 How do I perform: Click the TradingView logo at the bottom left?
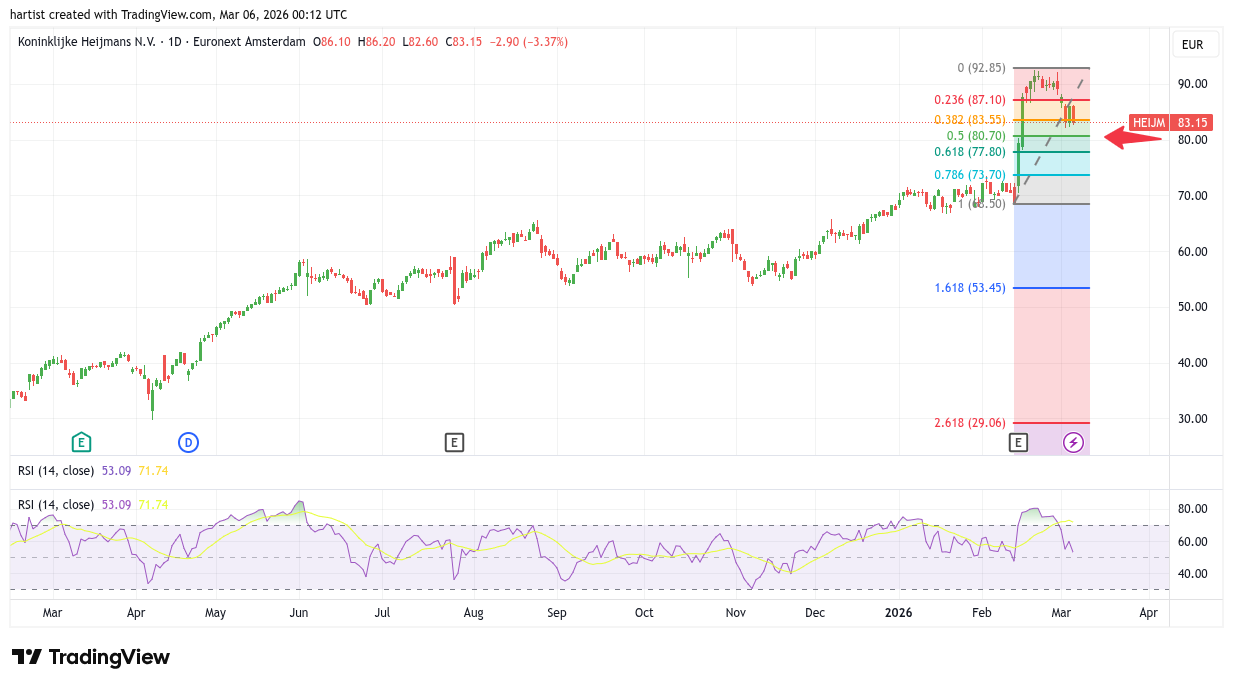click(x=91, y=657)
